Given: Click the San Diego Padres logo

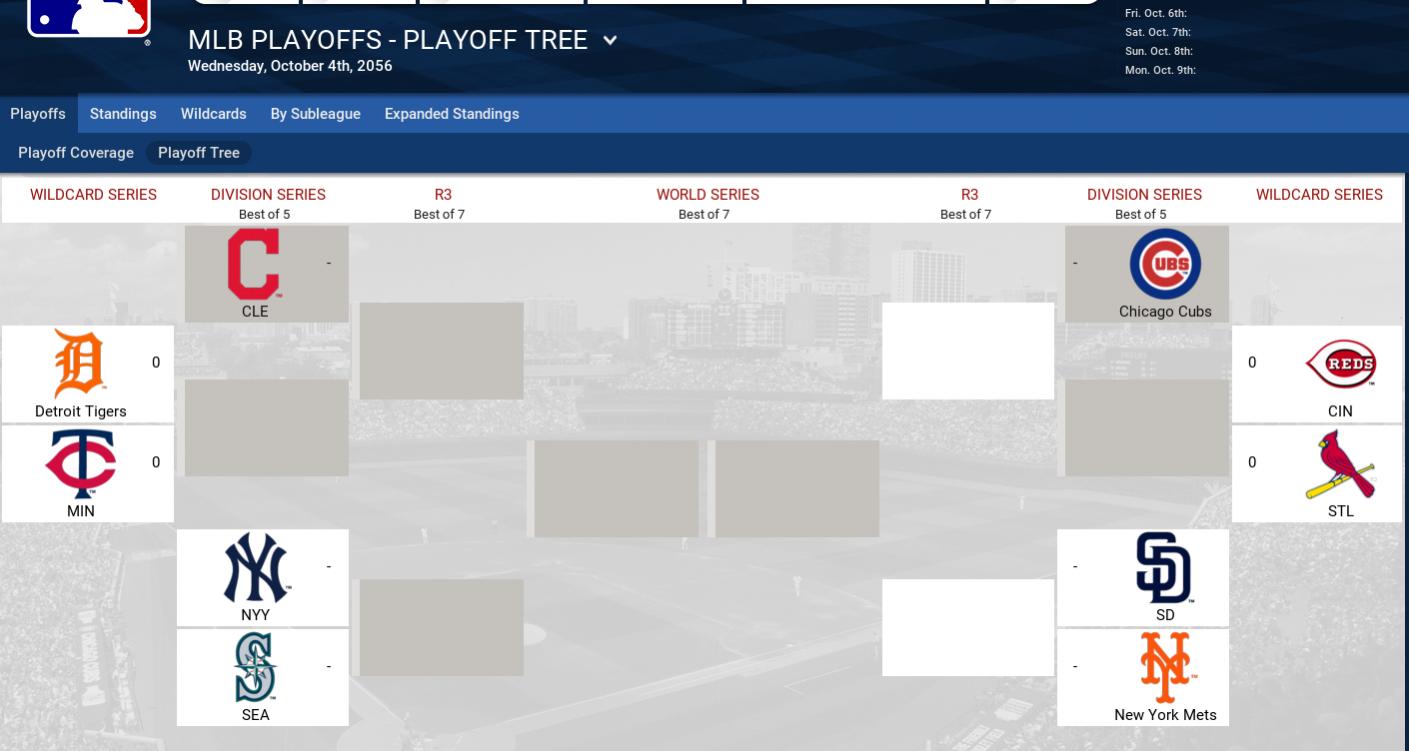Looking at the screenshot, I should pos(1164,568).
